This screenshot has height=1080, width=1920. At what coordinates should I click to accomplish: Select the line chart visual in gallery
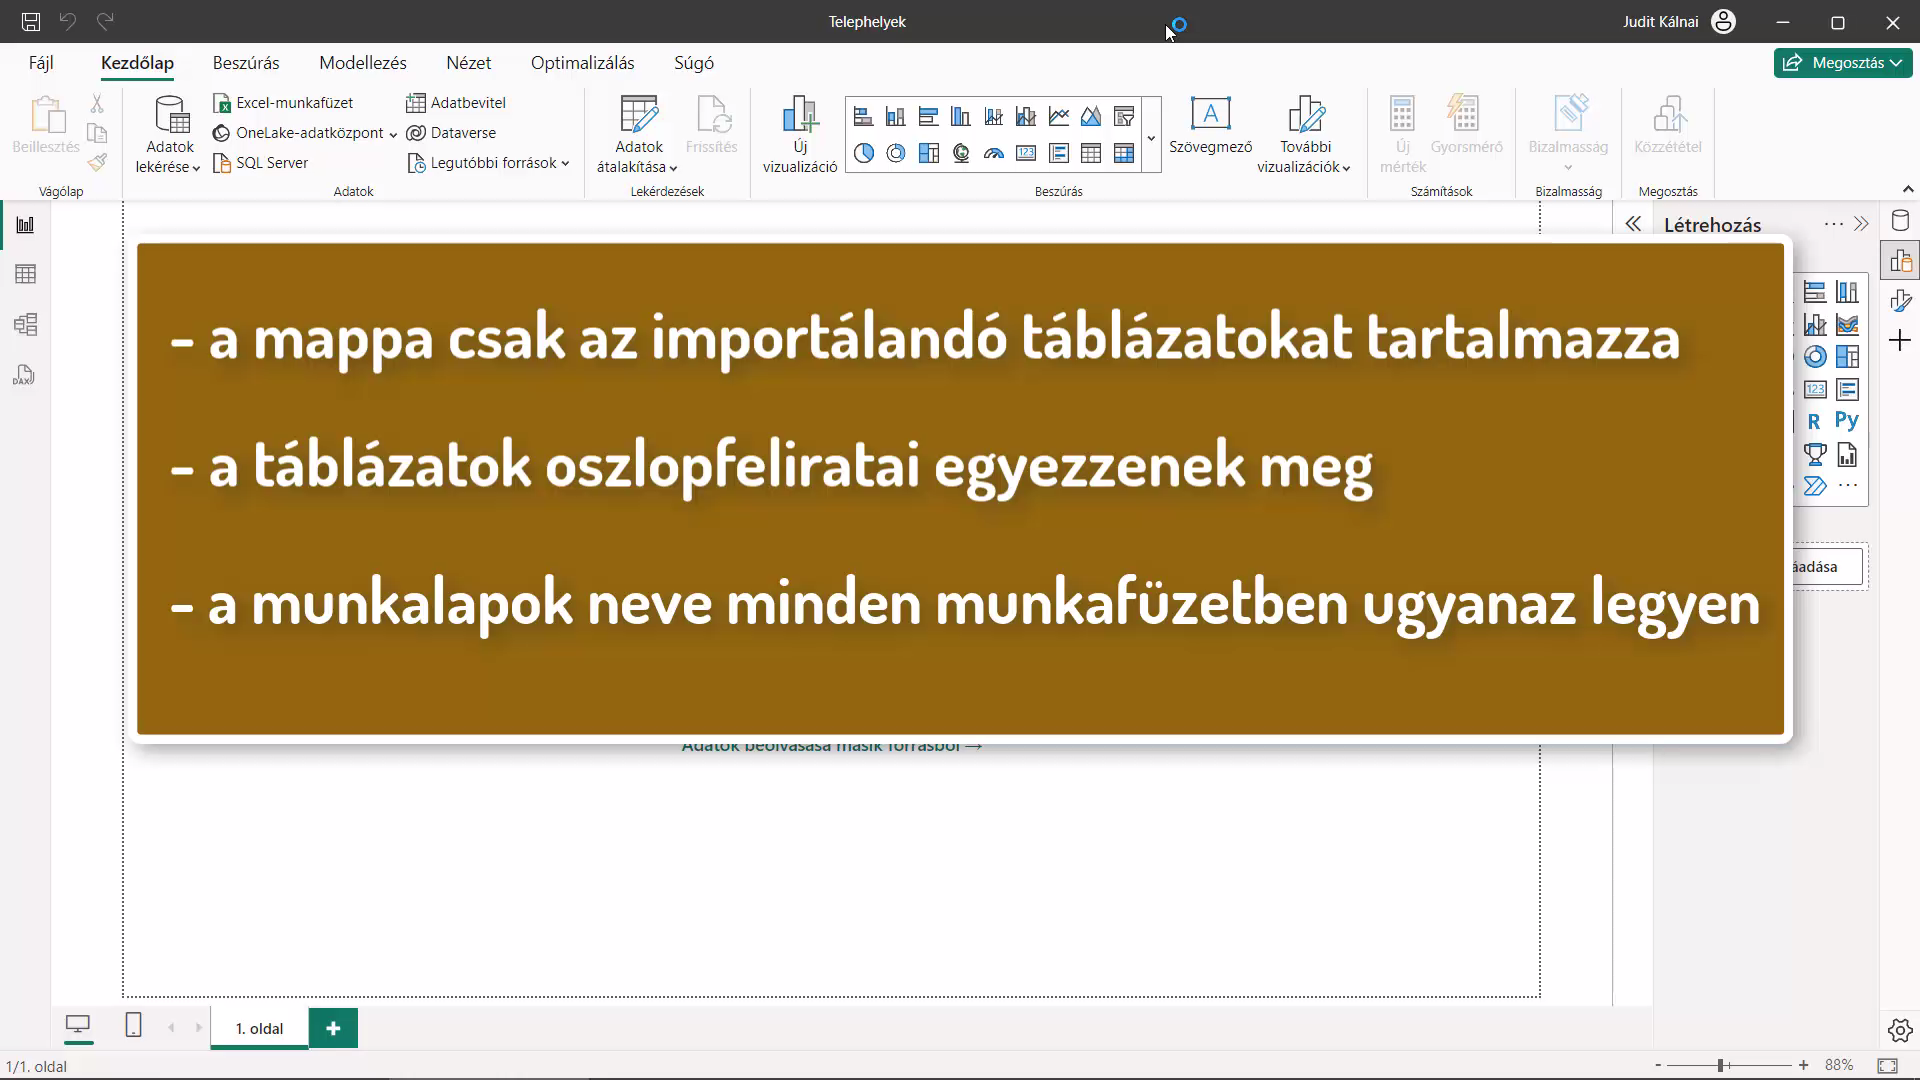coord(1059,117)
